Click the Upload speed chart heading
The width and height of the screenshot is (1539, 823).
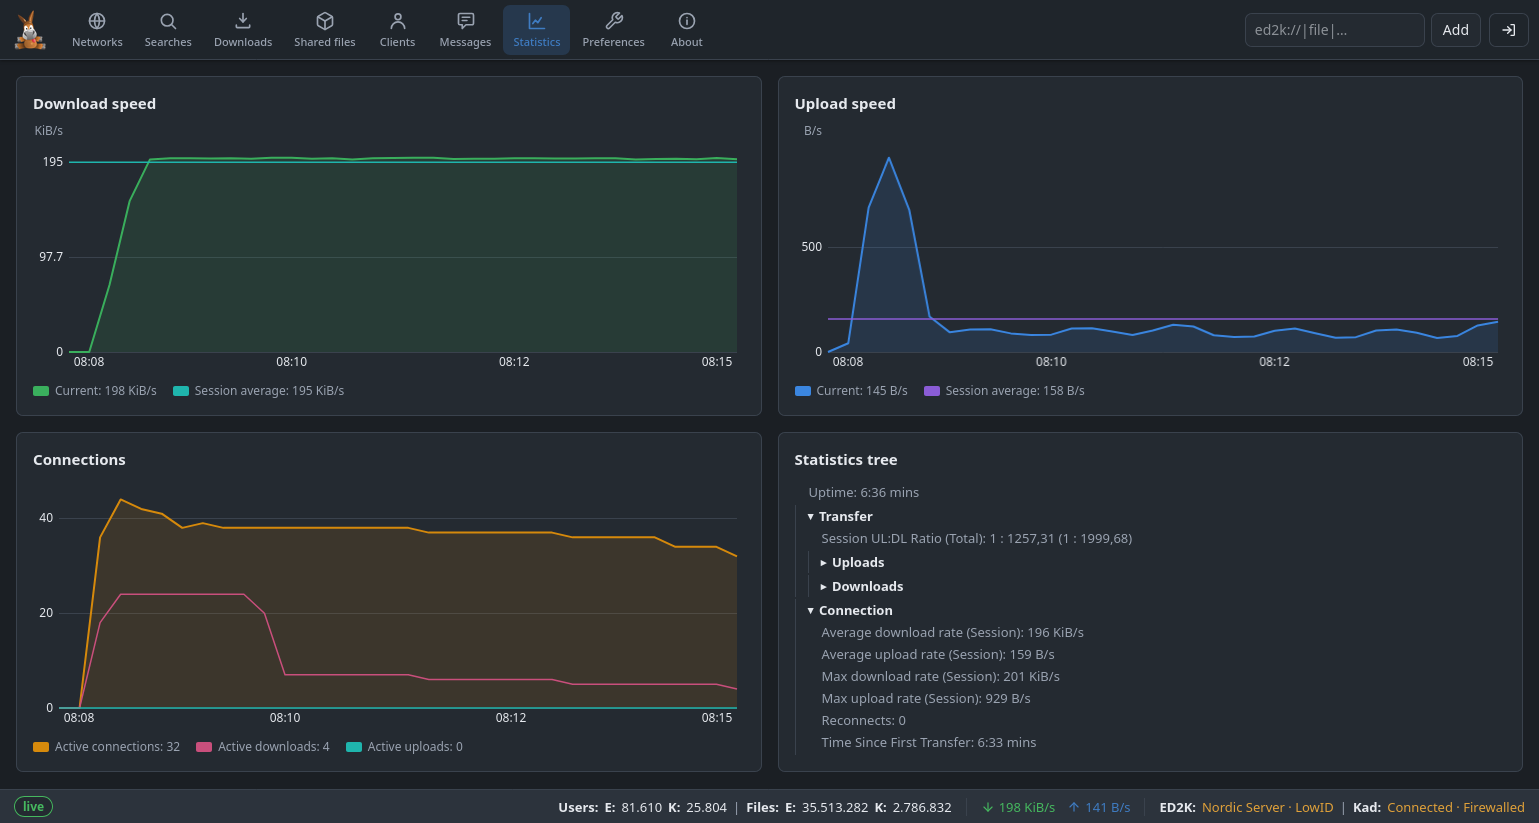click(x=845, y=104)
